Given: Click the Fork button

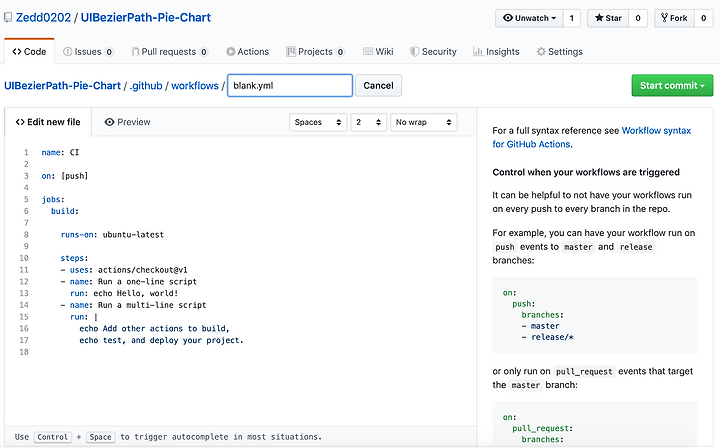Looking at the screenshot, I should pos(674,18).
